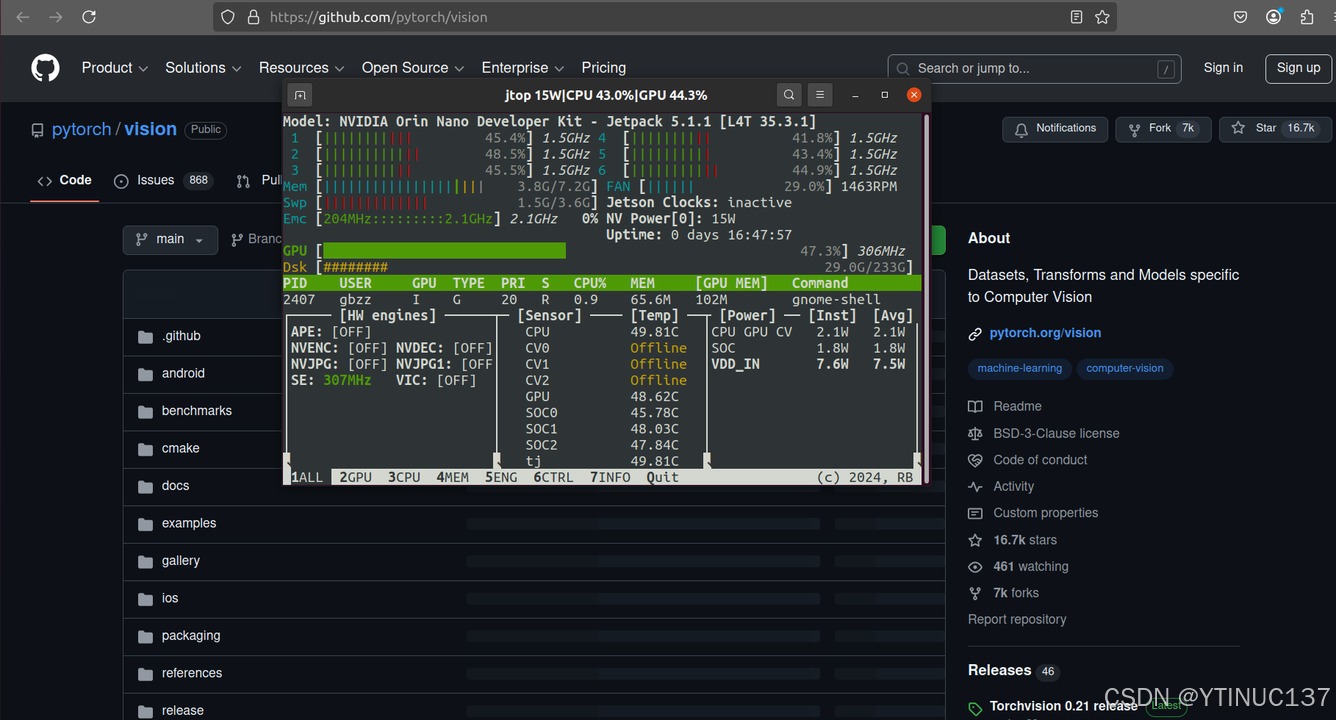This screenshot has width=1336, height=720.
Task: Open the Enterprise dropdown menu
Action: 523,68
